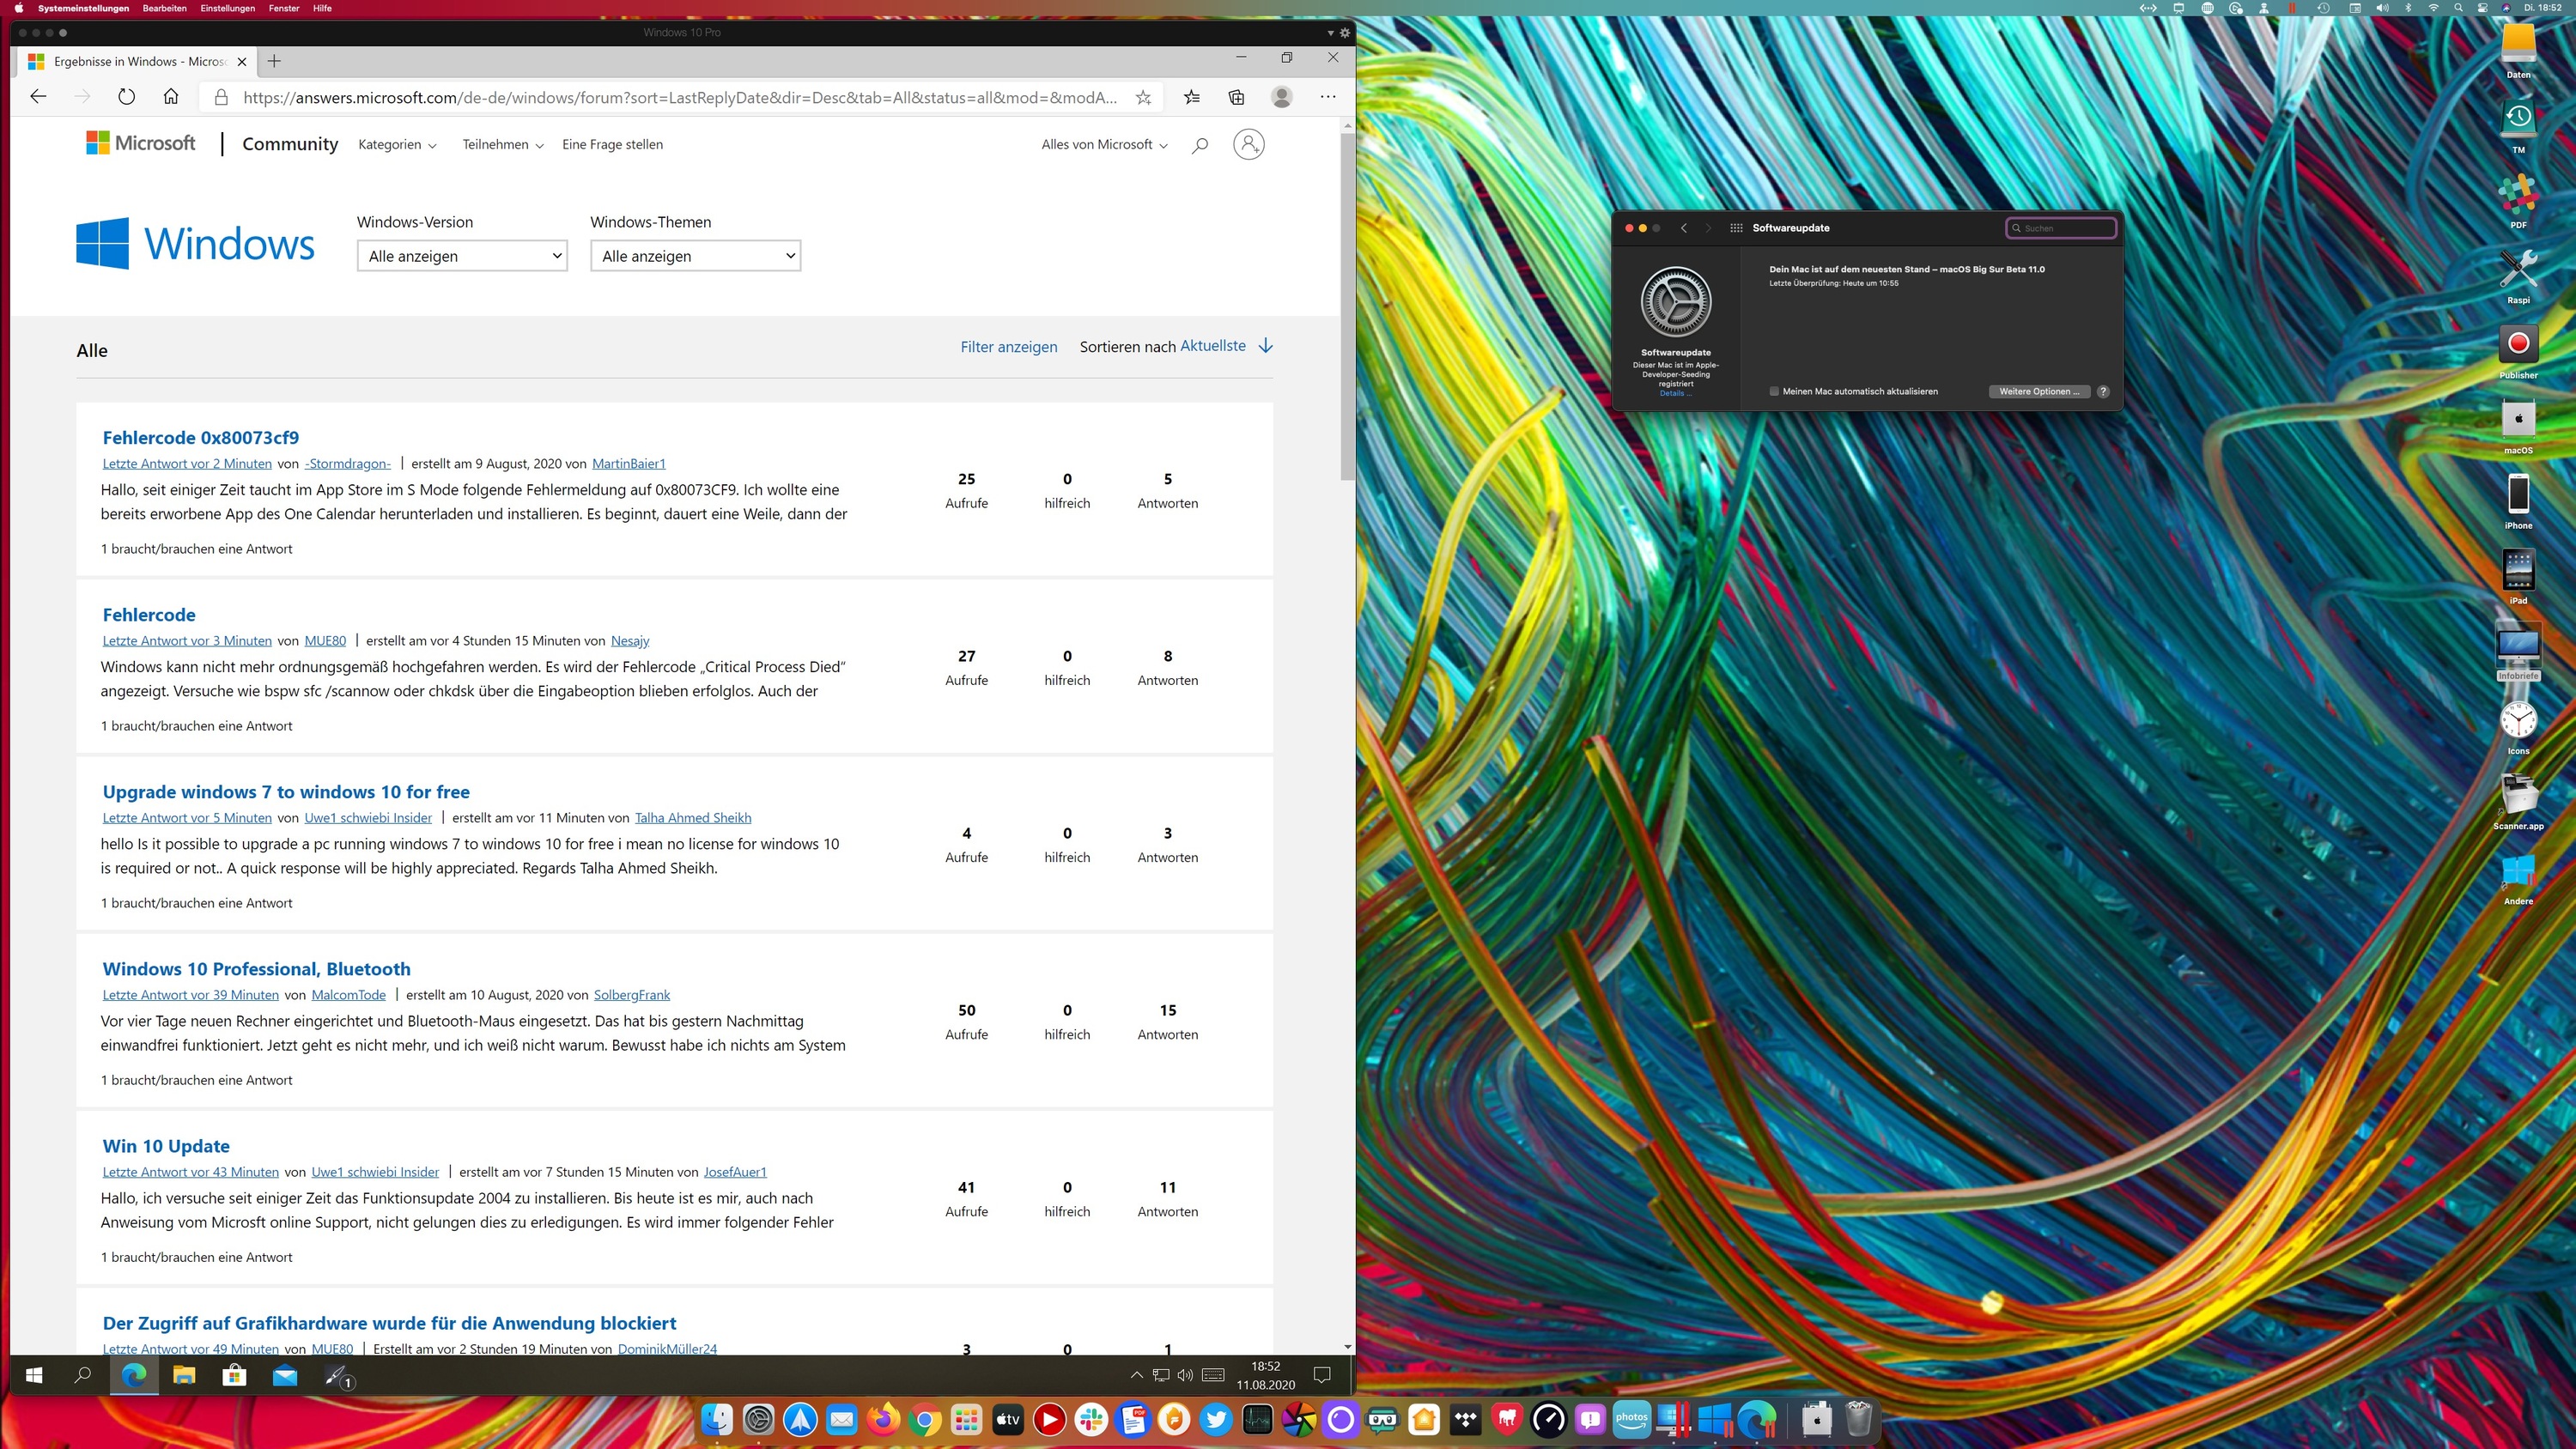Toggle sort direction arrow next to Aktuellste

pos(1266,346)
